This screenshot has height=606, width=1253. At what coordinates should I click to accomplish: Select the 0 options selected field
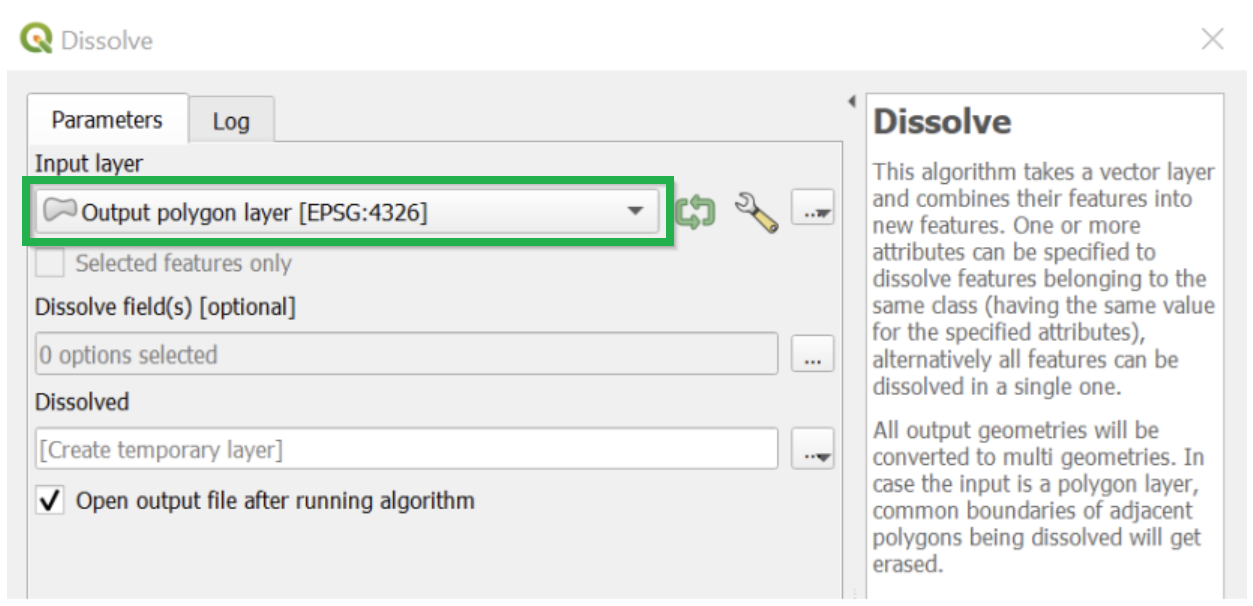(400, 352)
